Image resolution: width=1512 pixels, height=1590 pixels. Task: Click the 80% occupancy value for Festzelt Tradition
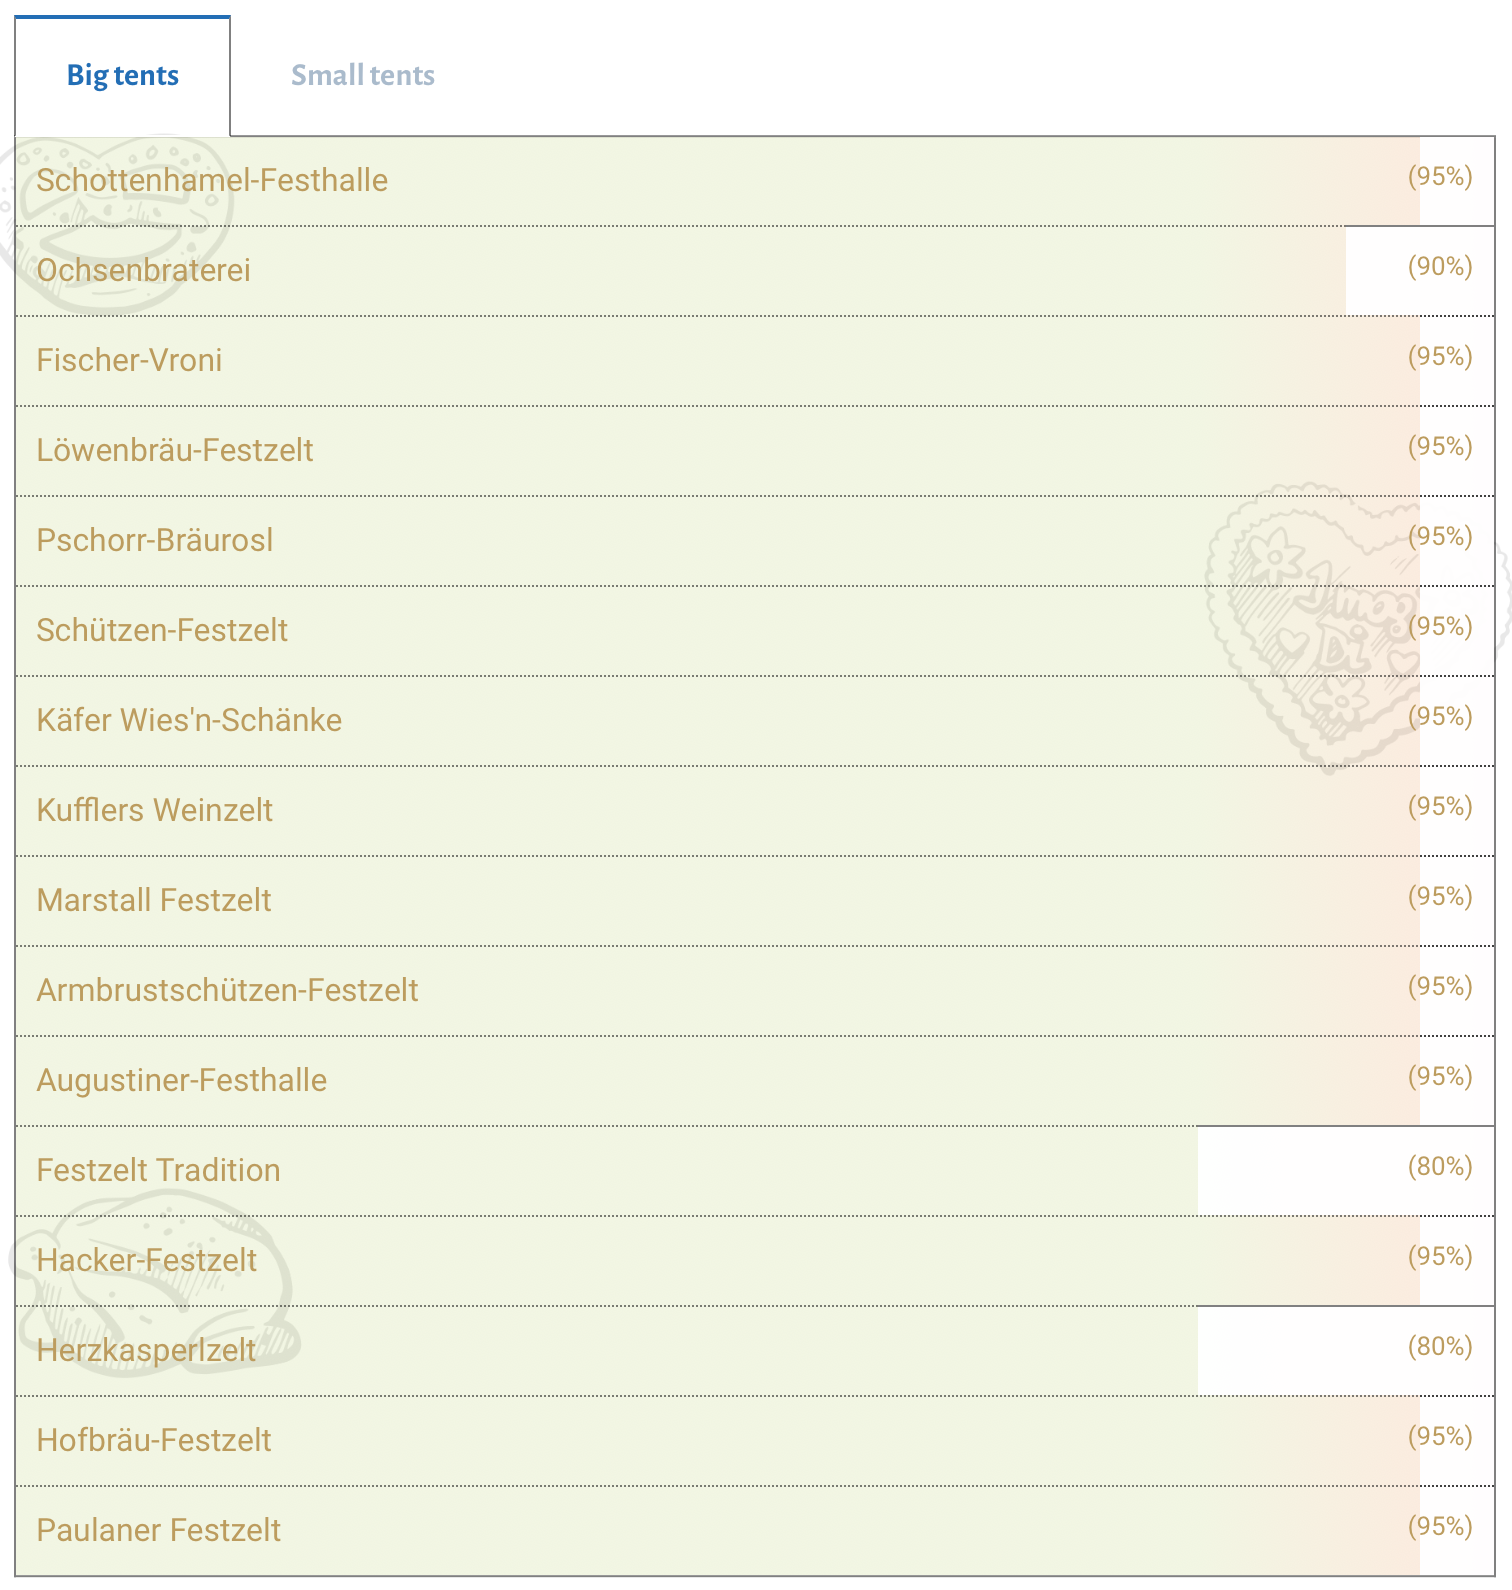click(1440, 1167)
